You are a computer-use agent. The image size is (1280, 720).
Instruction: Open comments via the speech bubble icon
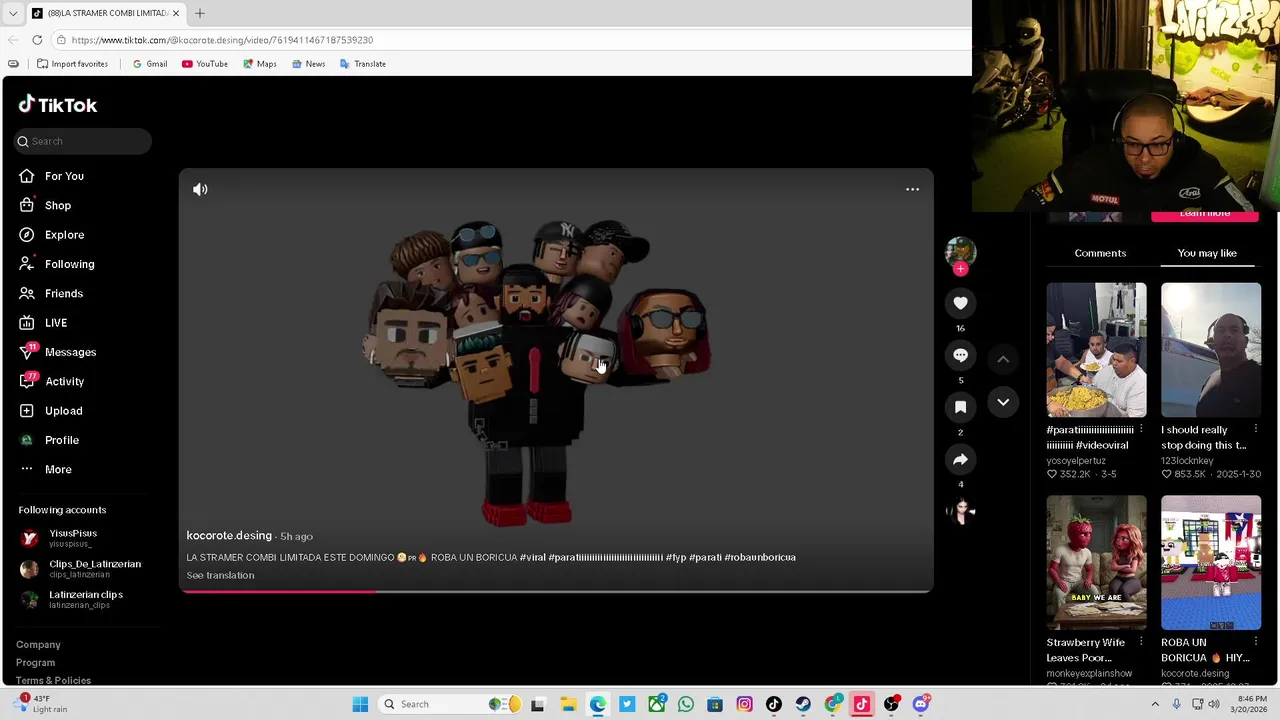pyautogui.click(x=960, y=355)
